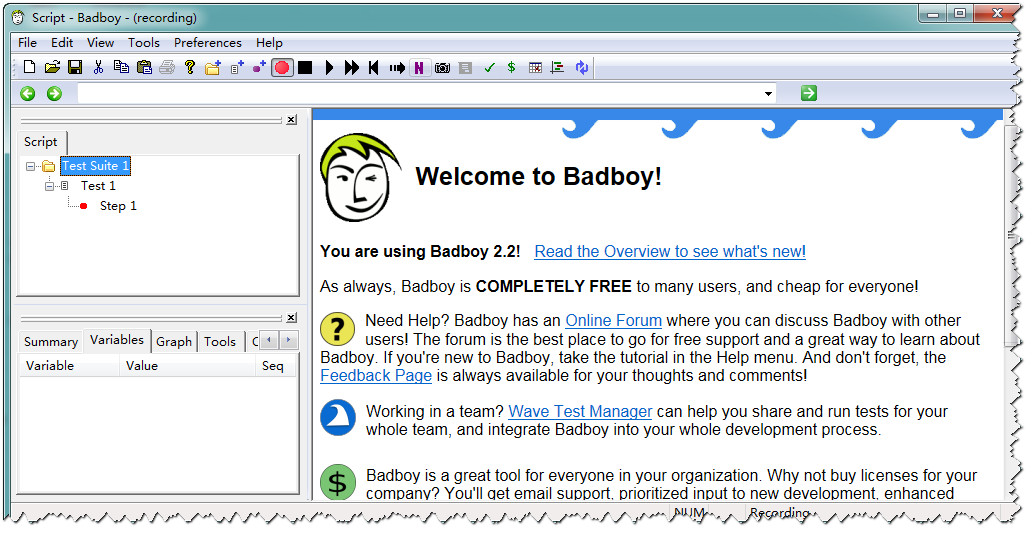1032x533 pixels.
Task: Toggle the purple N recording mode button
Action: tap(419, 67)
